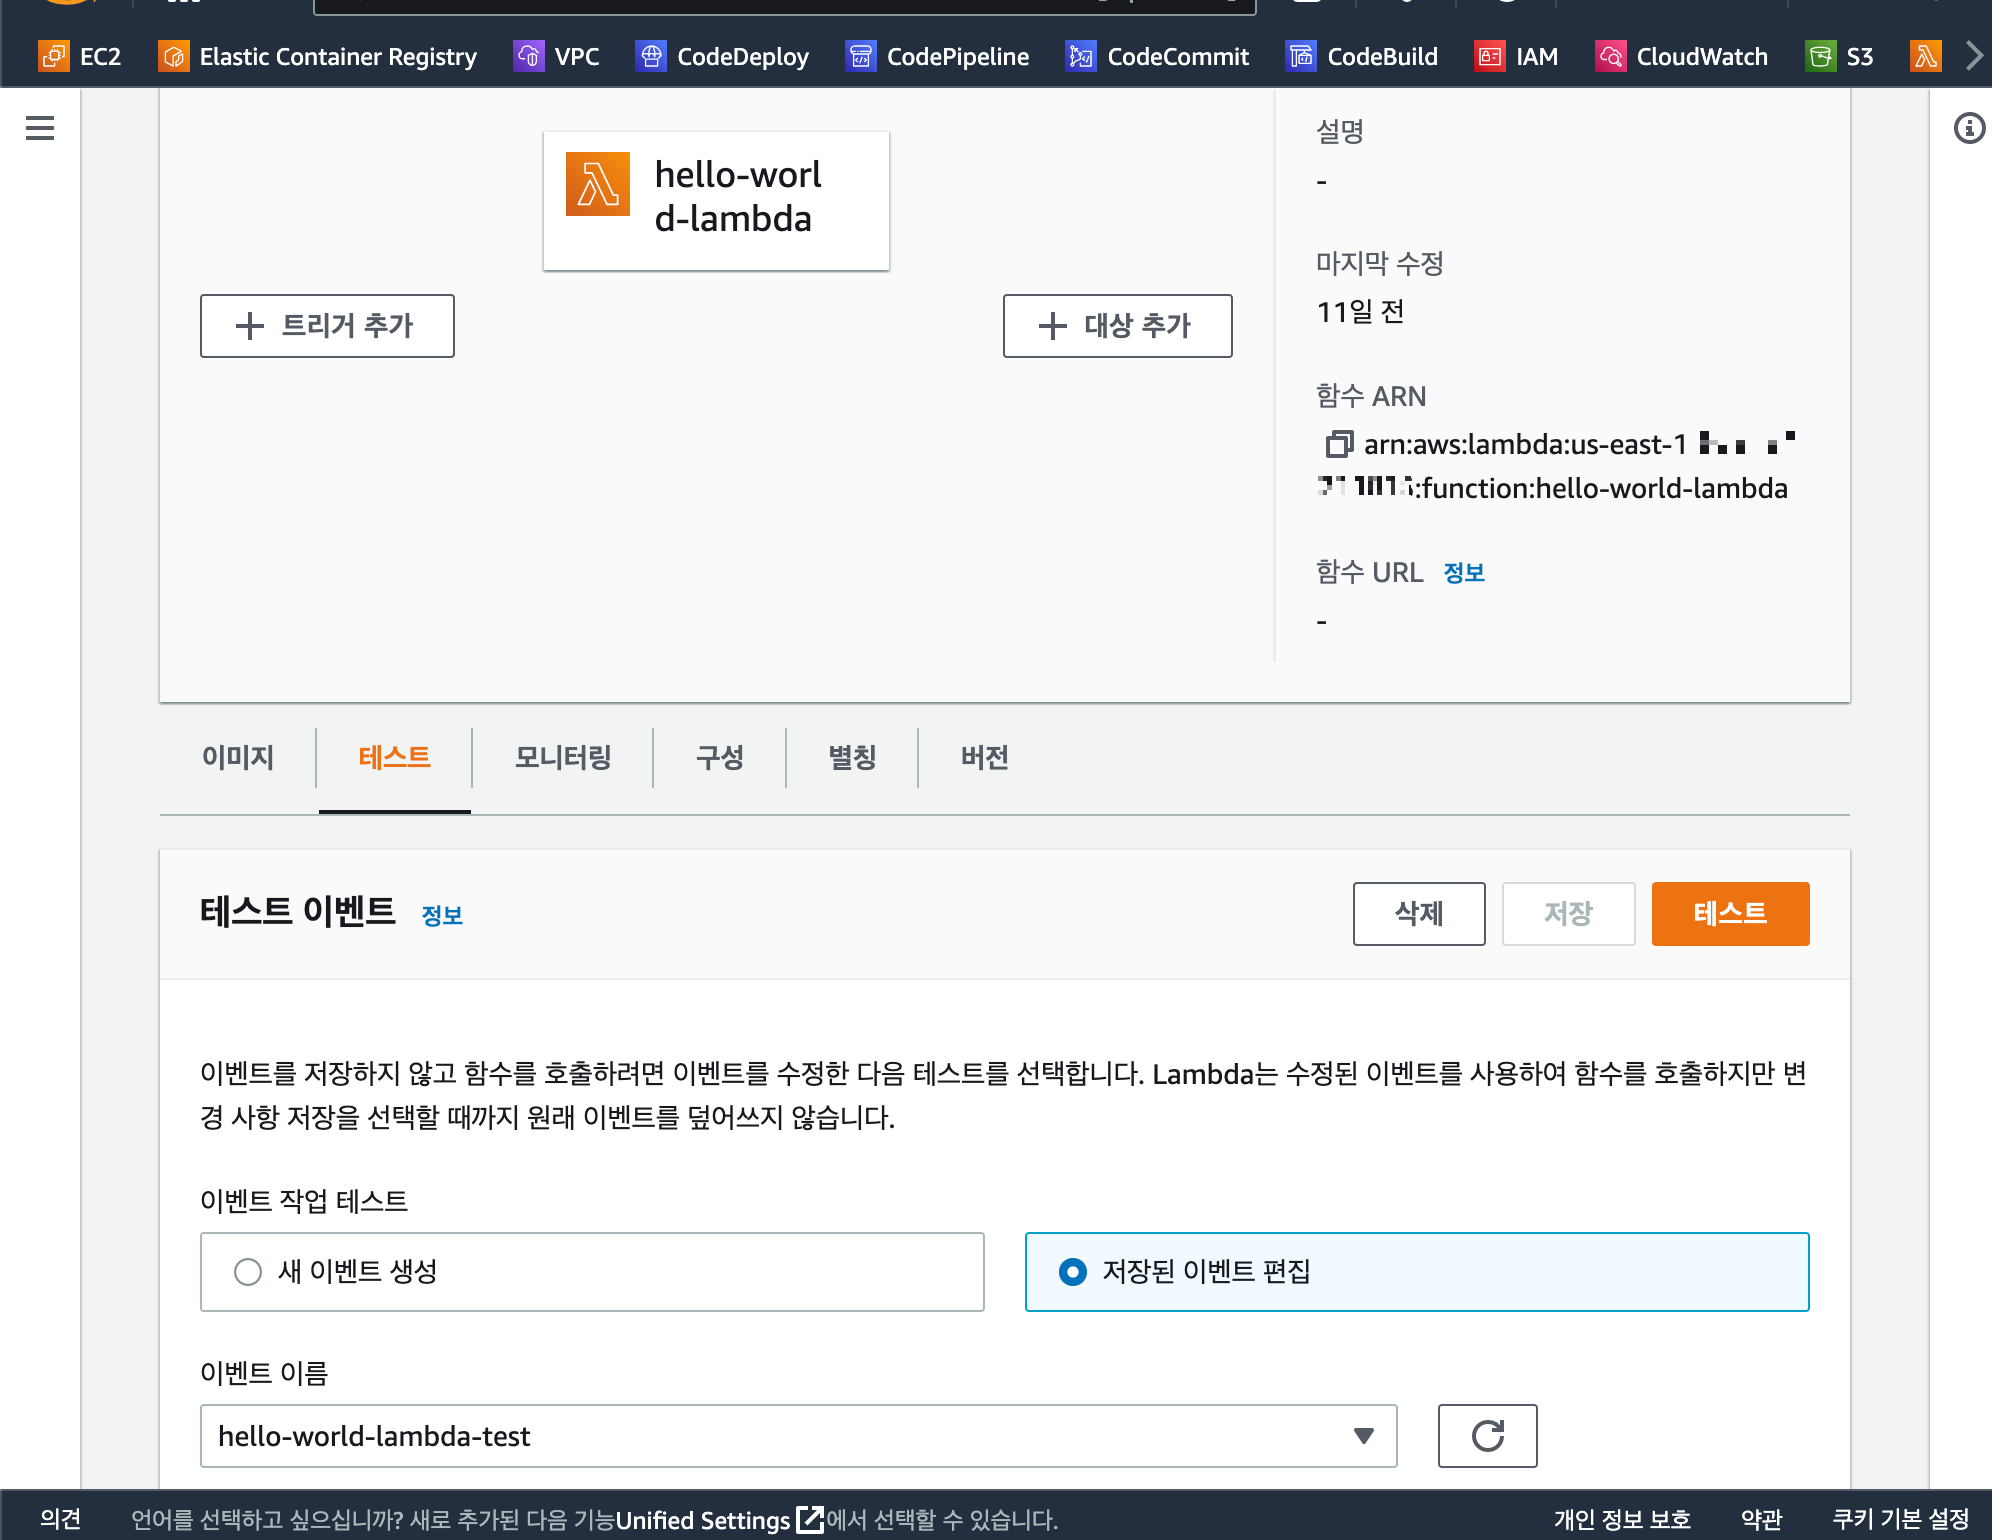This screenshot has height=1540, width=1992.
Task: Open the hamburger side navigation menu
Action: click(40, 128)
